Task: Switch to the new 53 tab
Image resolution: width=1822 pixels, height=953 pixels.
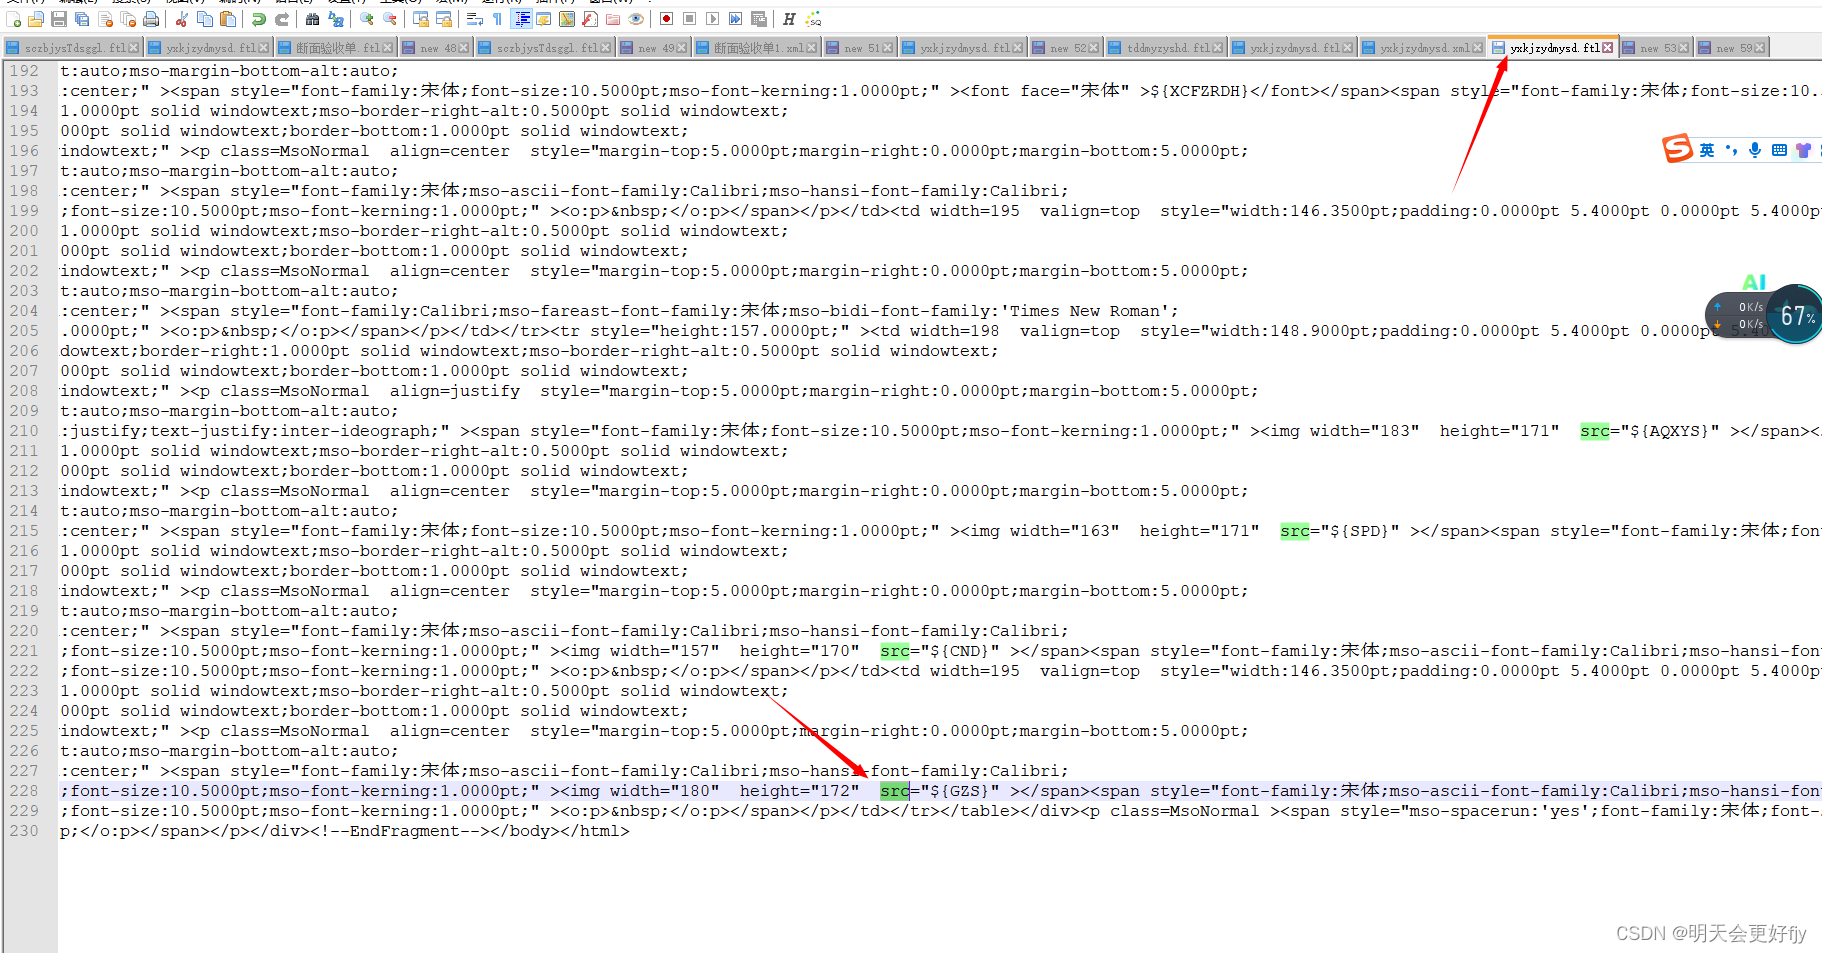Action: (1658, 48)
